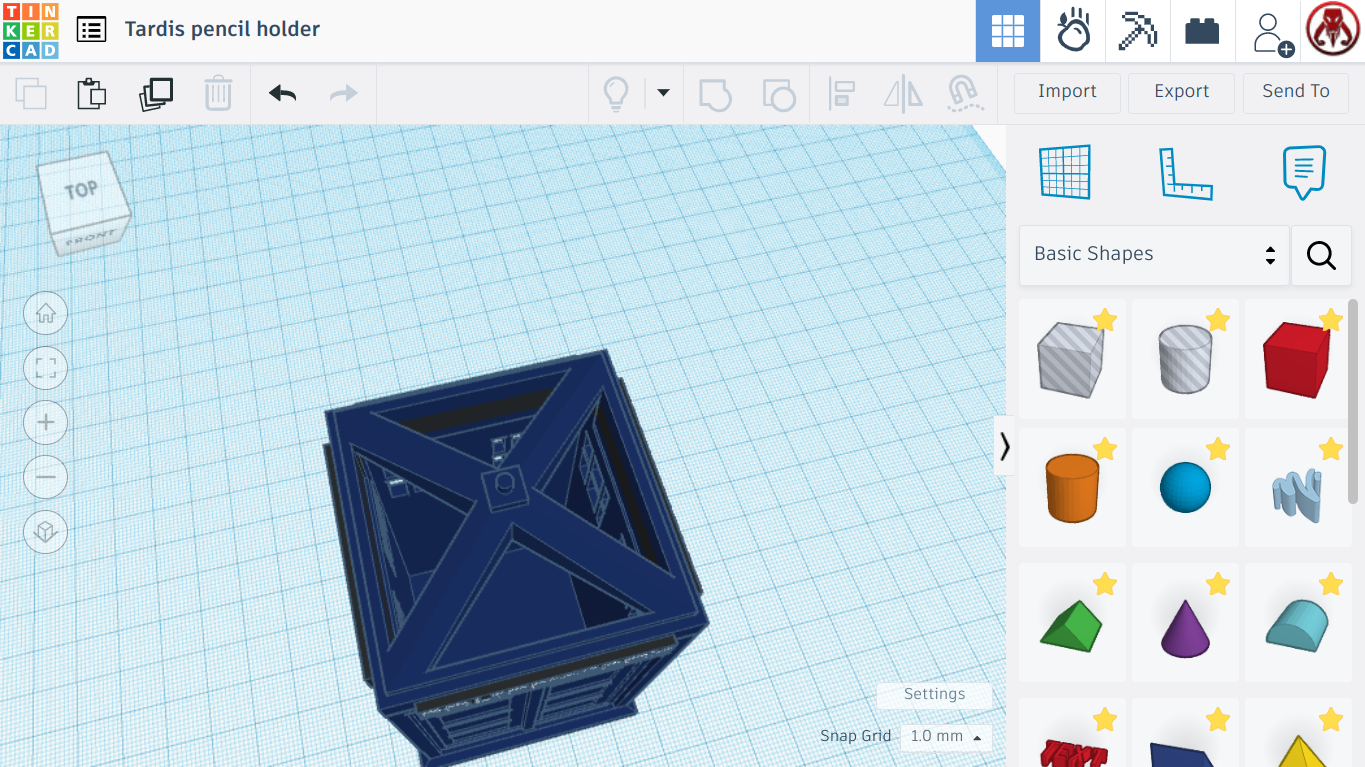Viewport: 1365px width, 767px height.
Task: Reset to Home view
Action: coord(45,314)
